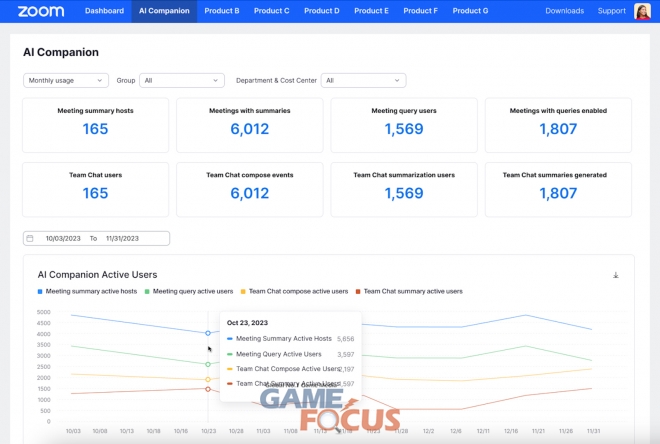Click Team Chat Compose Active Users tooltip row

[290, 369]
